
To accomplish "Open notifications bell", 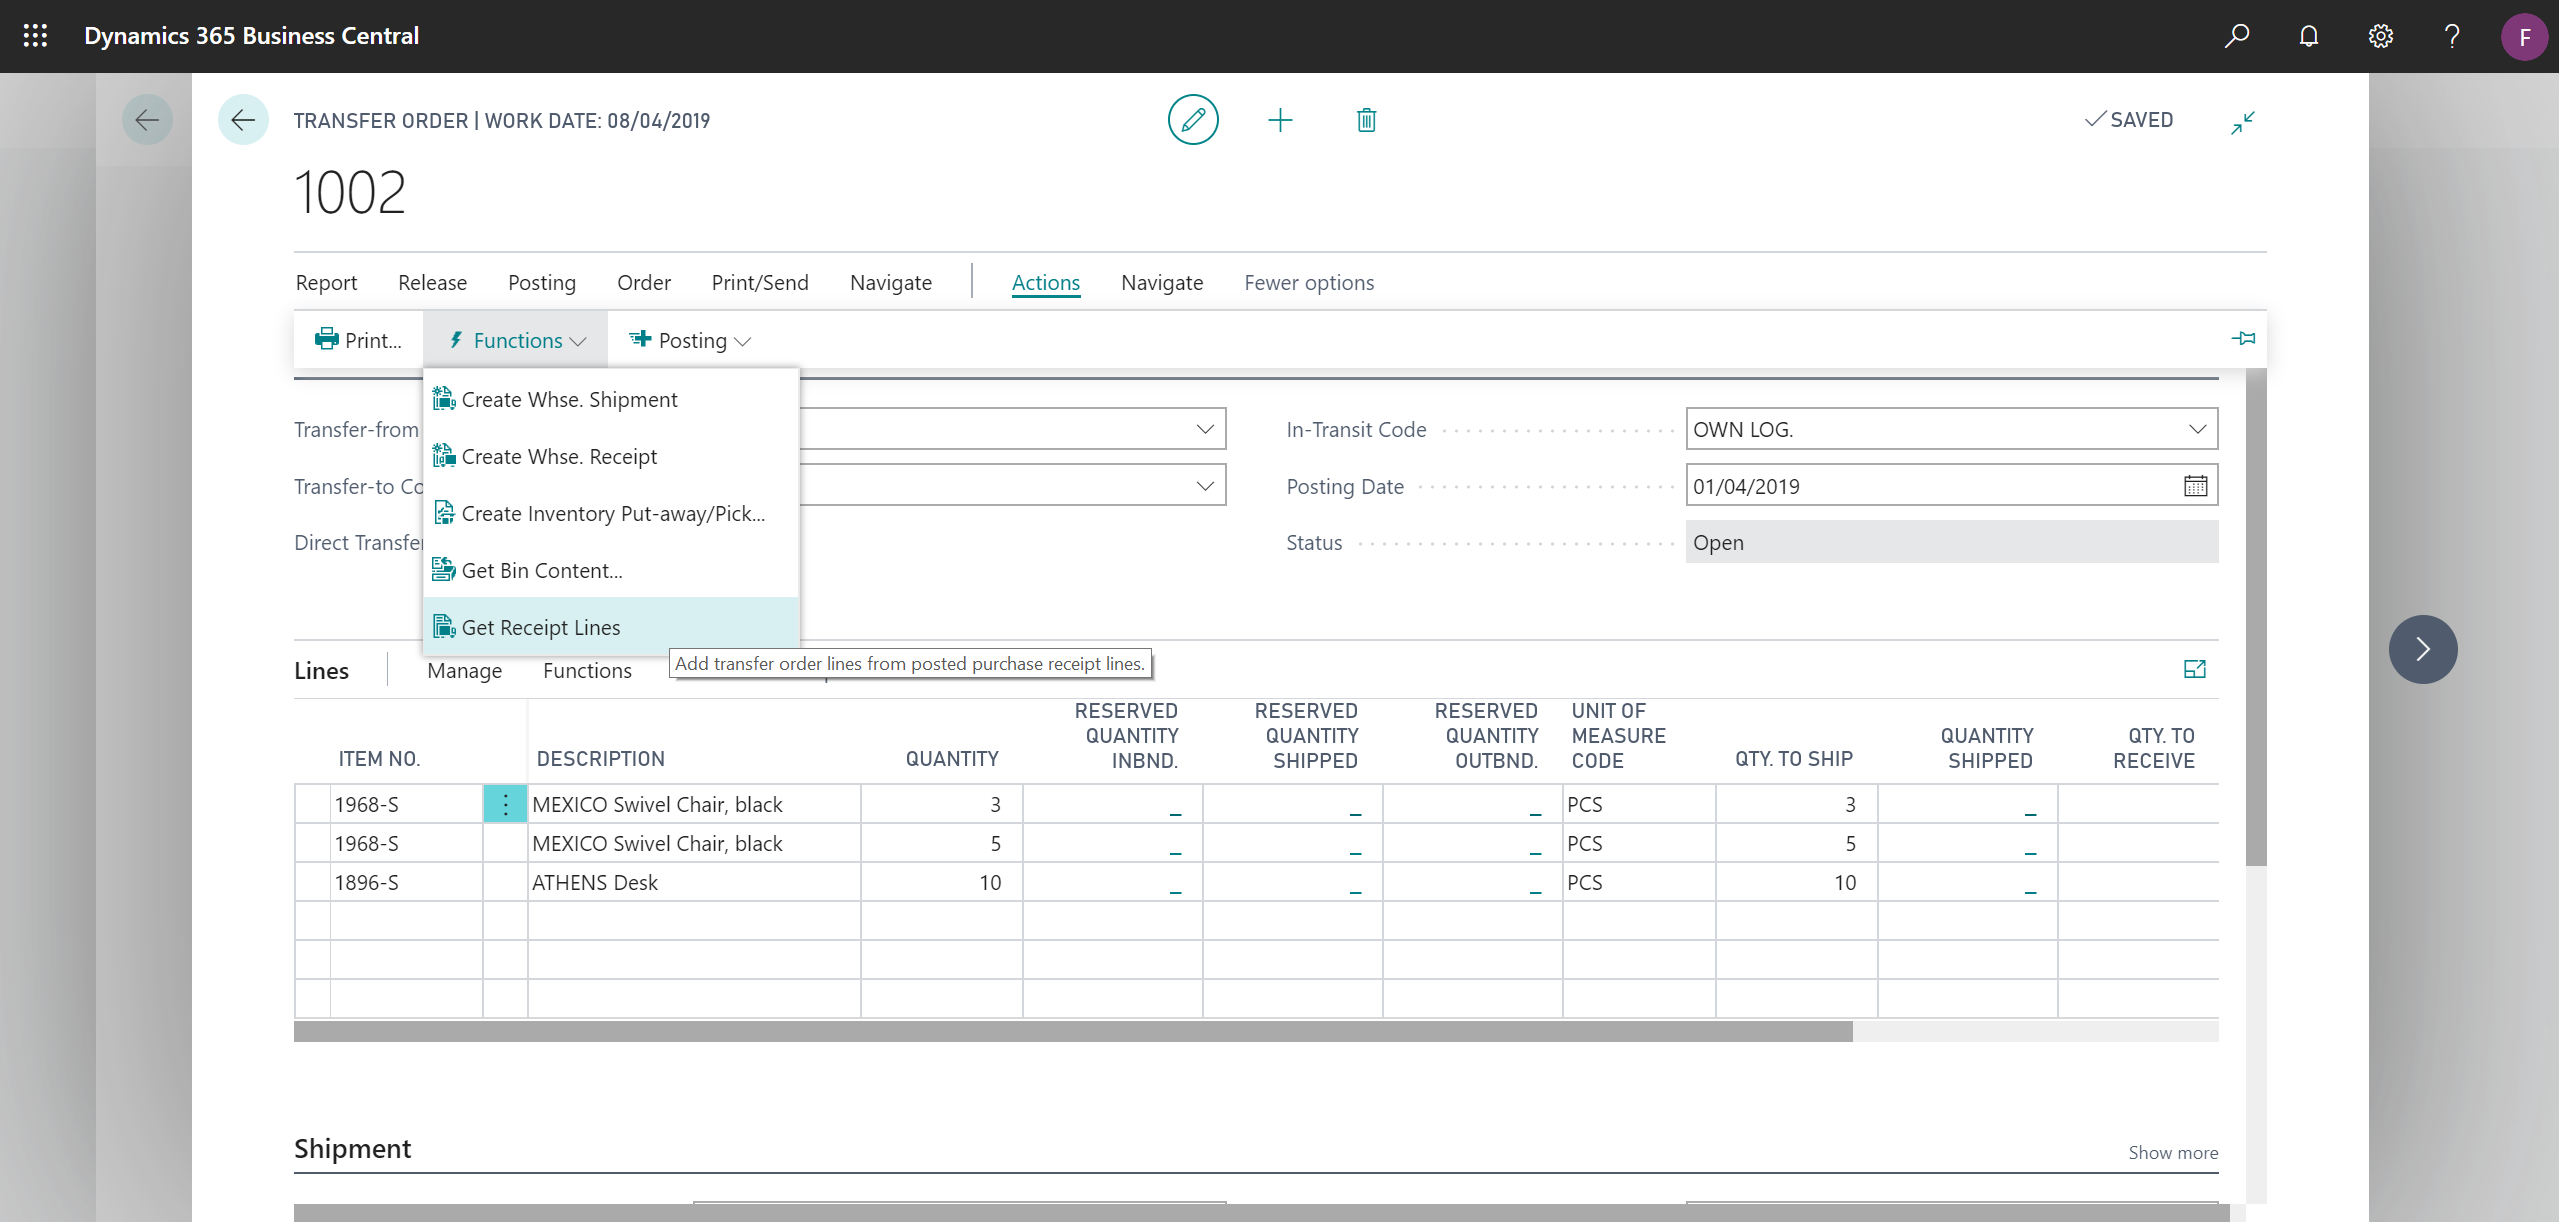I will (2308, 36).
